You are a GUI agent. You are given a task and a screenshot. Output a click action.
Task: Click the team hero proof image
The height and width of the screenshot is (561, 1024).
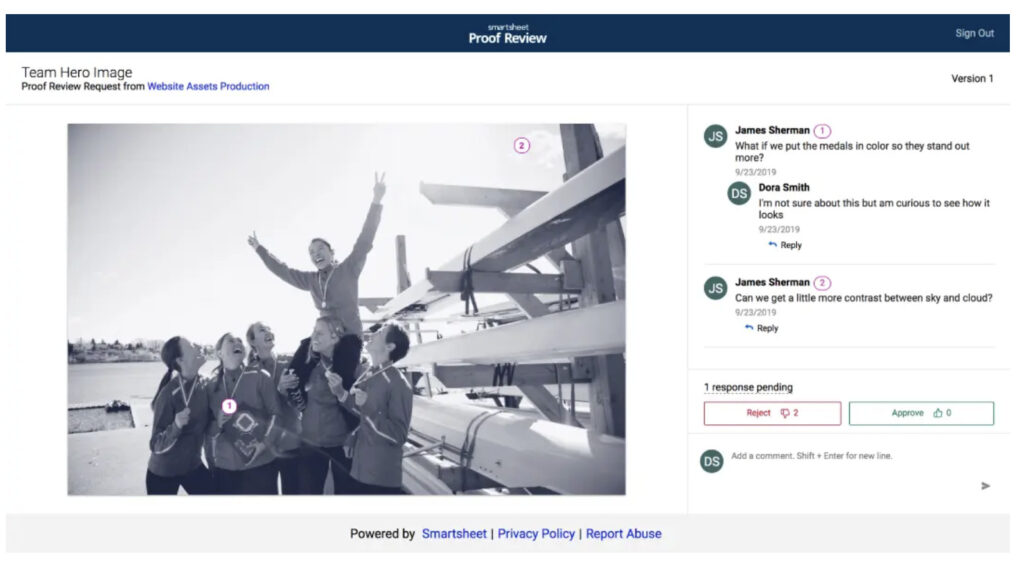tap(346, 309)
